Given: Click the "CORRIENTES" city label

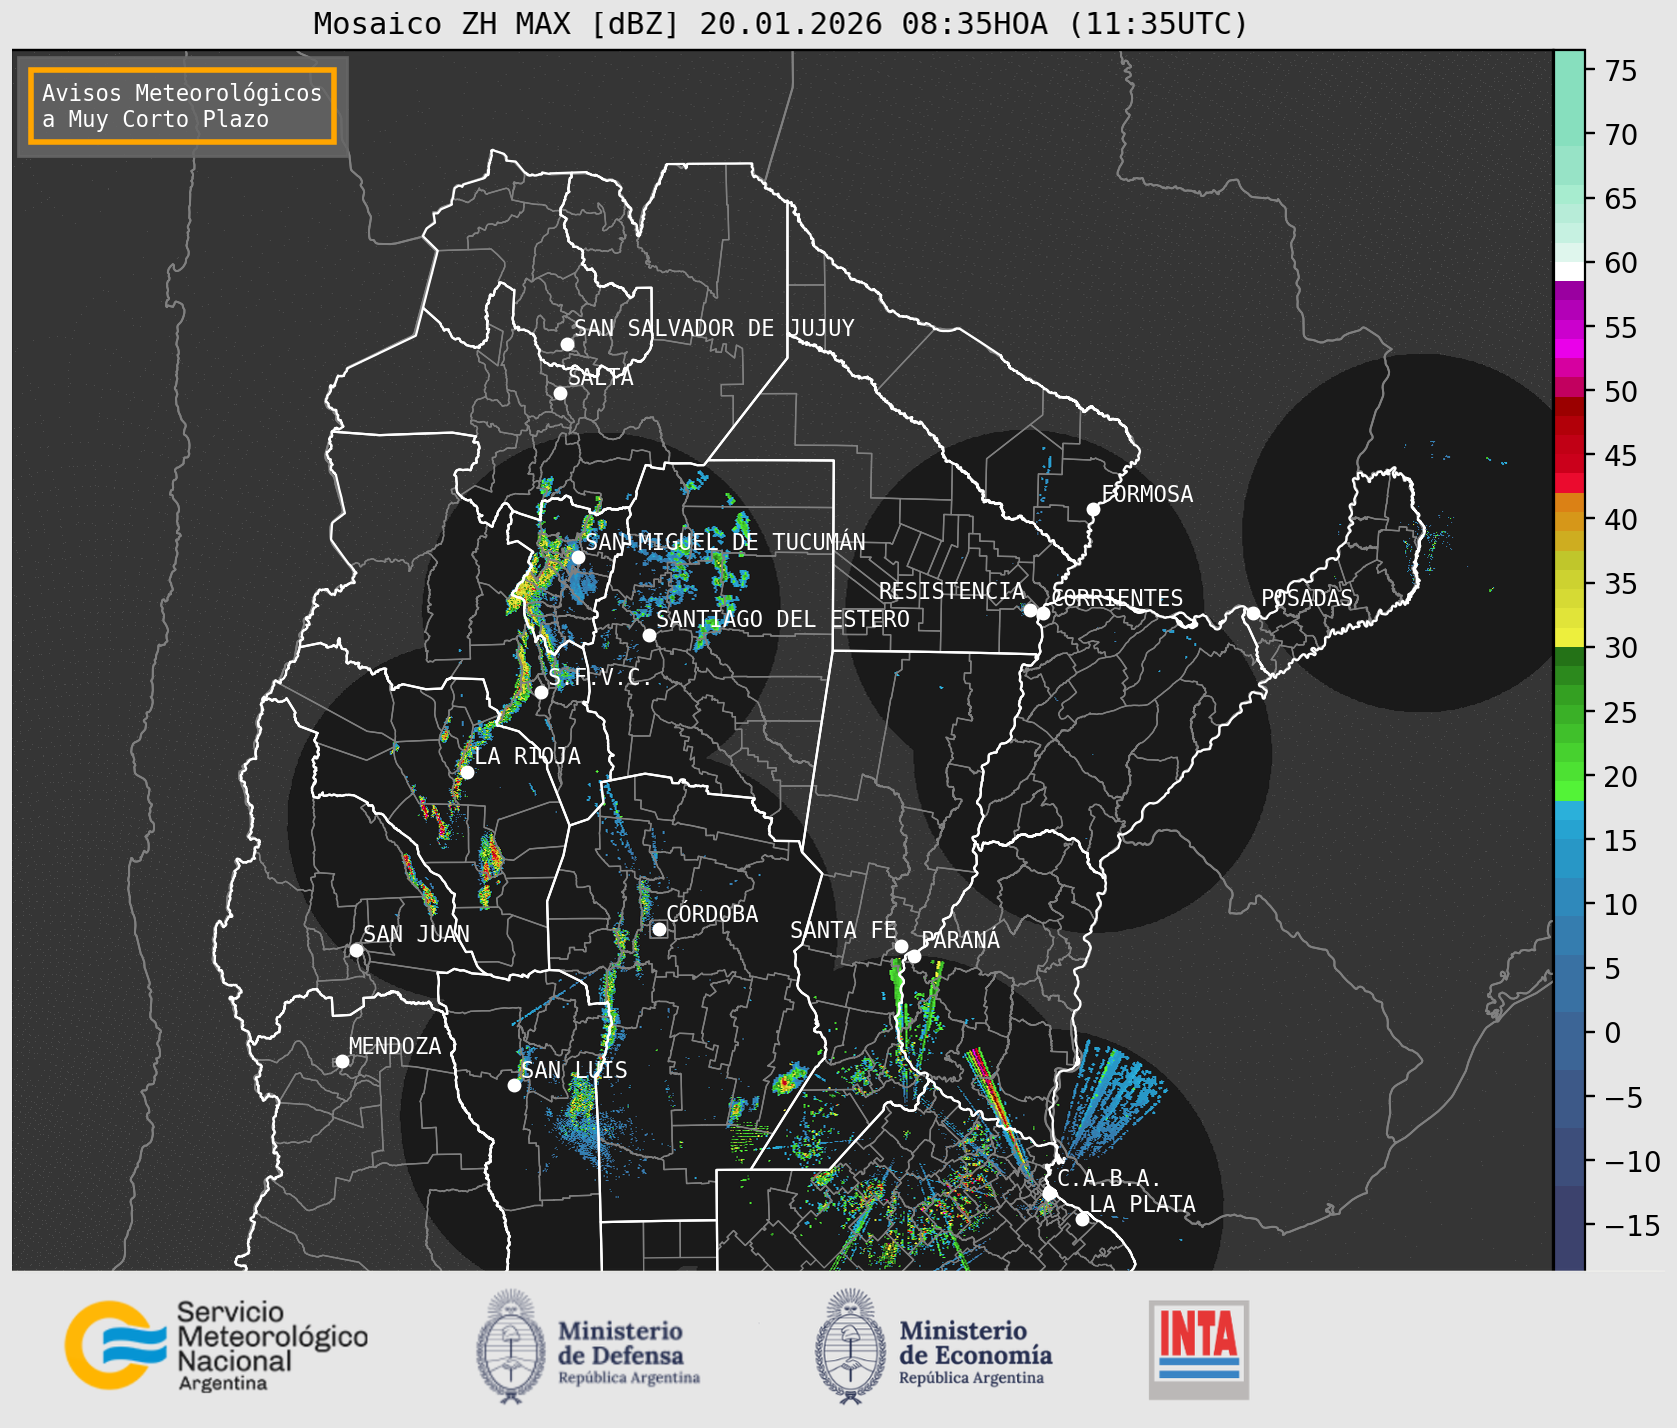Looking at the screenshot, I should [x=1117, y=598].
